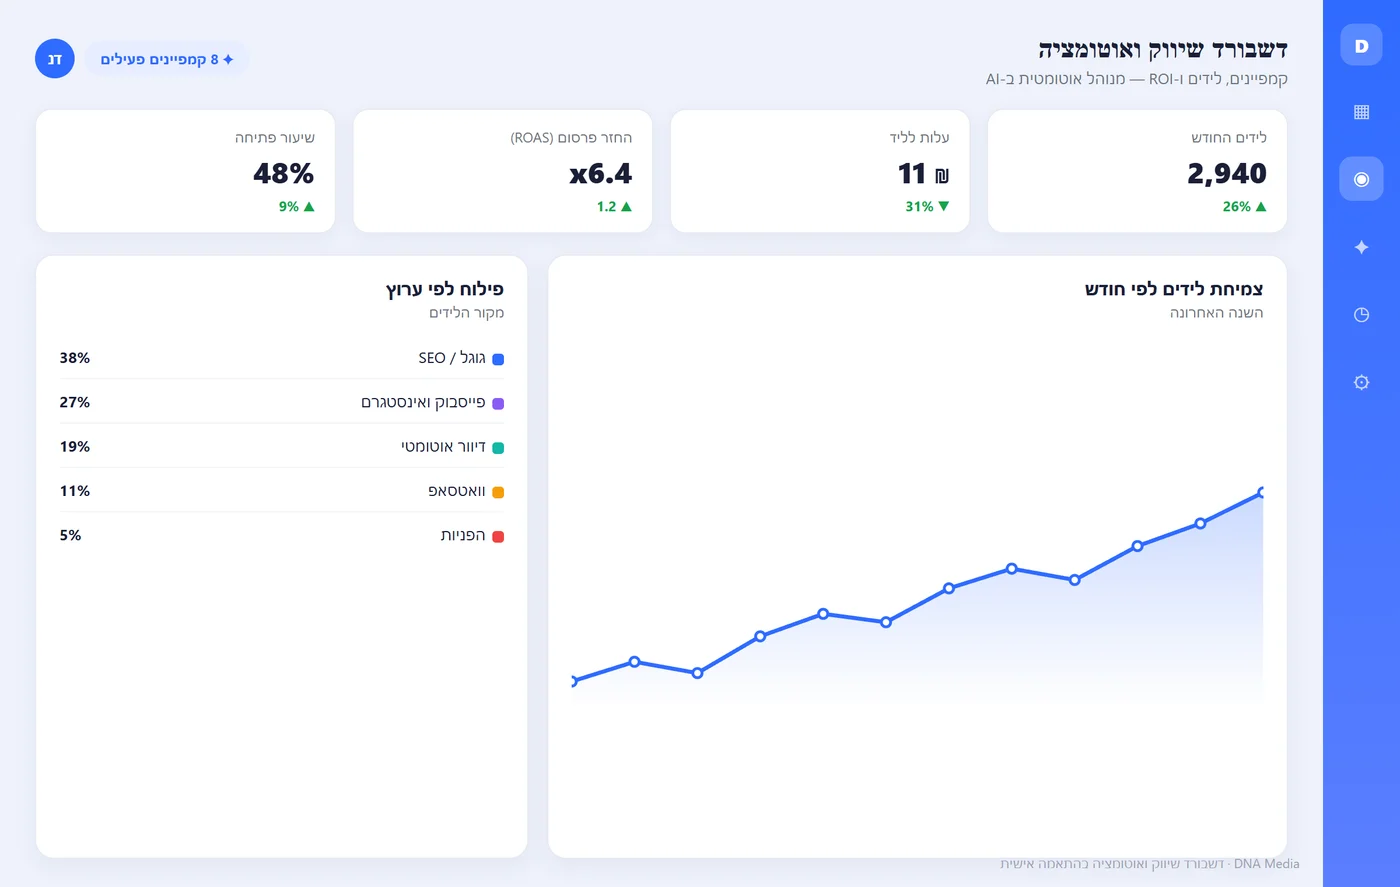Screen dimensions: 1400x887
Task: Click the orange וואטסאפ color swatch
Action: pos(498,492)
